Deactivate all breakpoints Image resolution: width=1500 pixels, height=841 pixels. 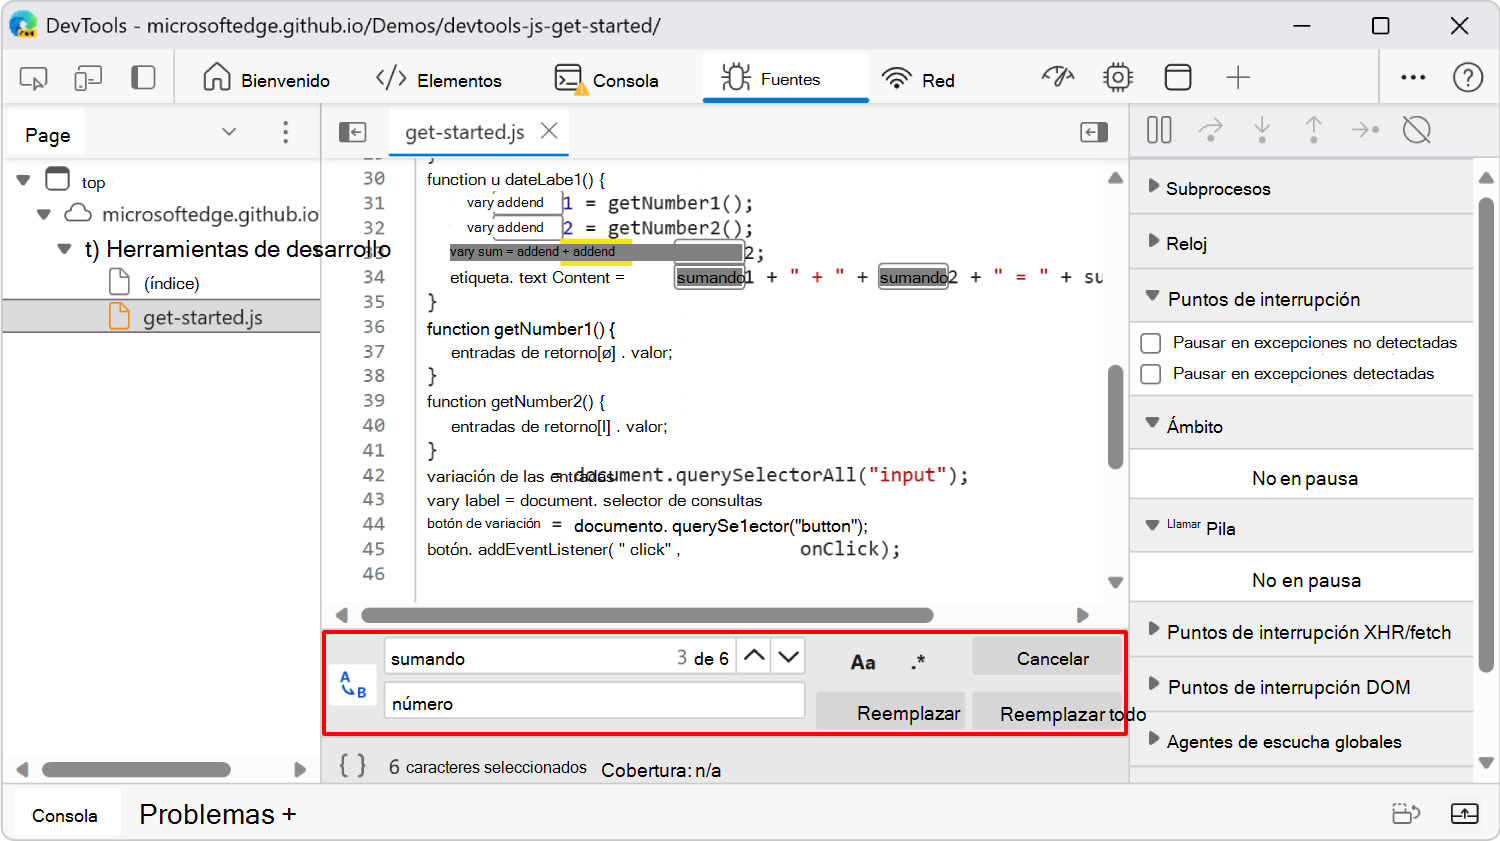click(x=1417, y=130)
